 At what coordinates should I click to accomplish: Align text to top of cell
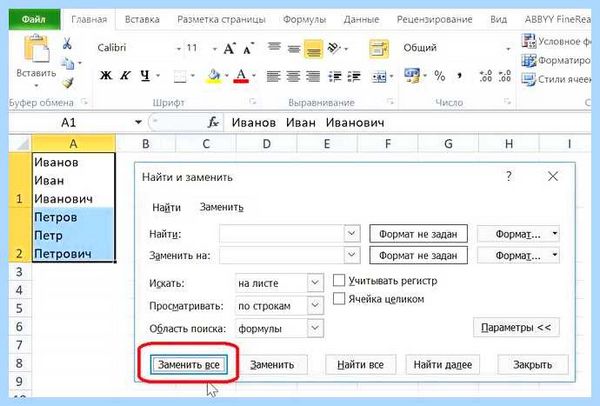(x=274, y=48)
